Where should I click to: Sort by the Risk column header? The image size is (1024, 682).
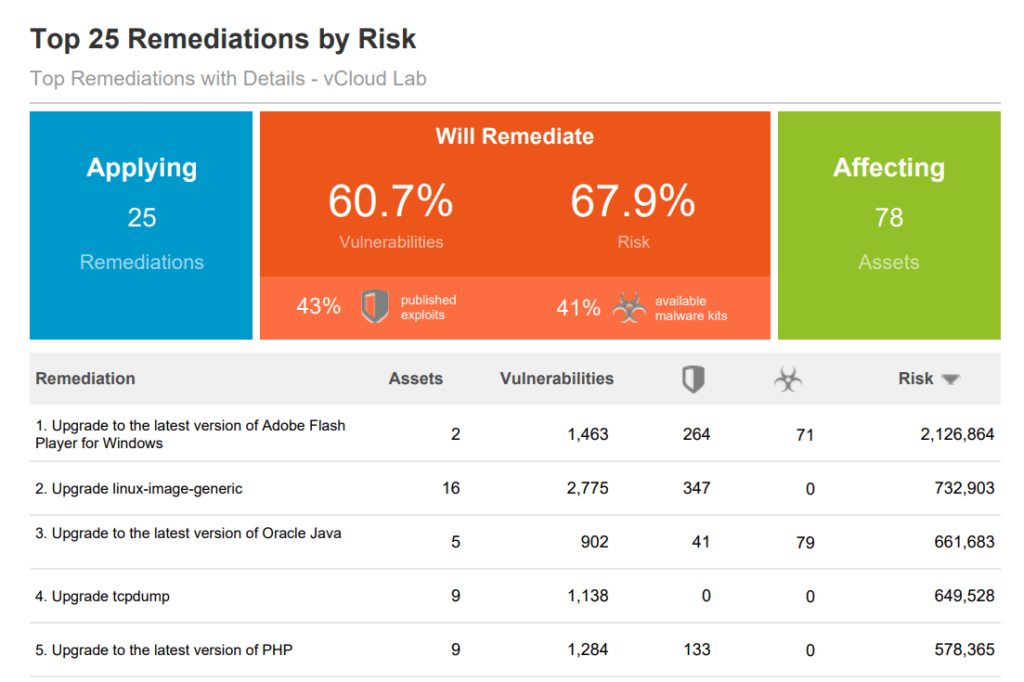pyautogui.click(x=915, y=379)
